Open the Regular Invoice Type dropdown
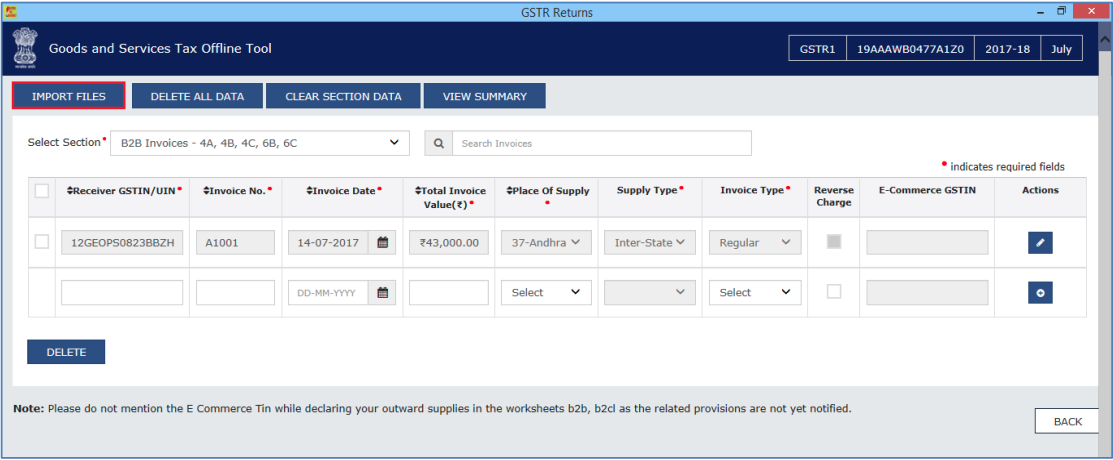Image resolution: width=1113 pixels, height=460 pixels. [x=755, y=243]
